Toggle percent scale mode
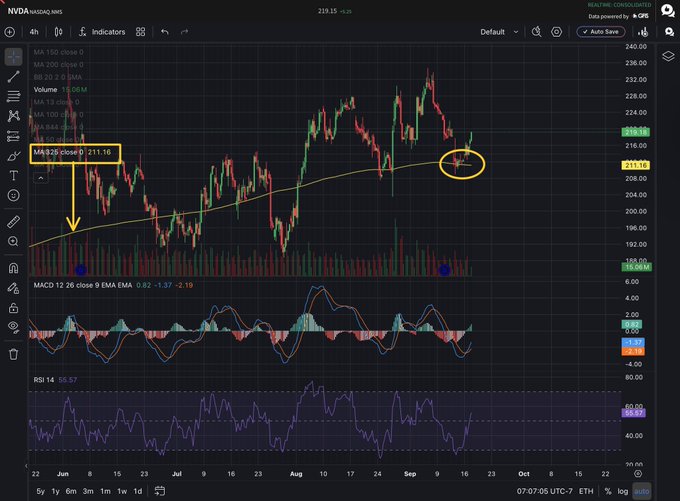Image resolution: width=680 pixels, height=501 pixels. 608,491
